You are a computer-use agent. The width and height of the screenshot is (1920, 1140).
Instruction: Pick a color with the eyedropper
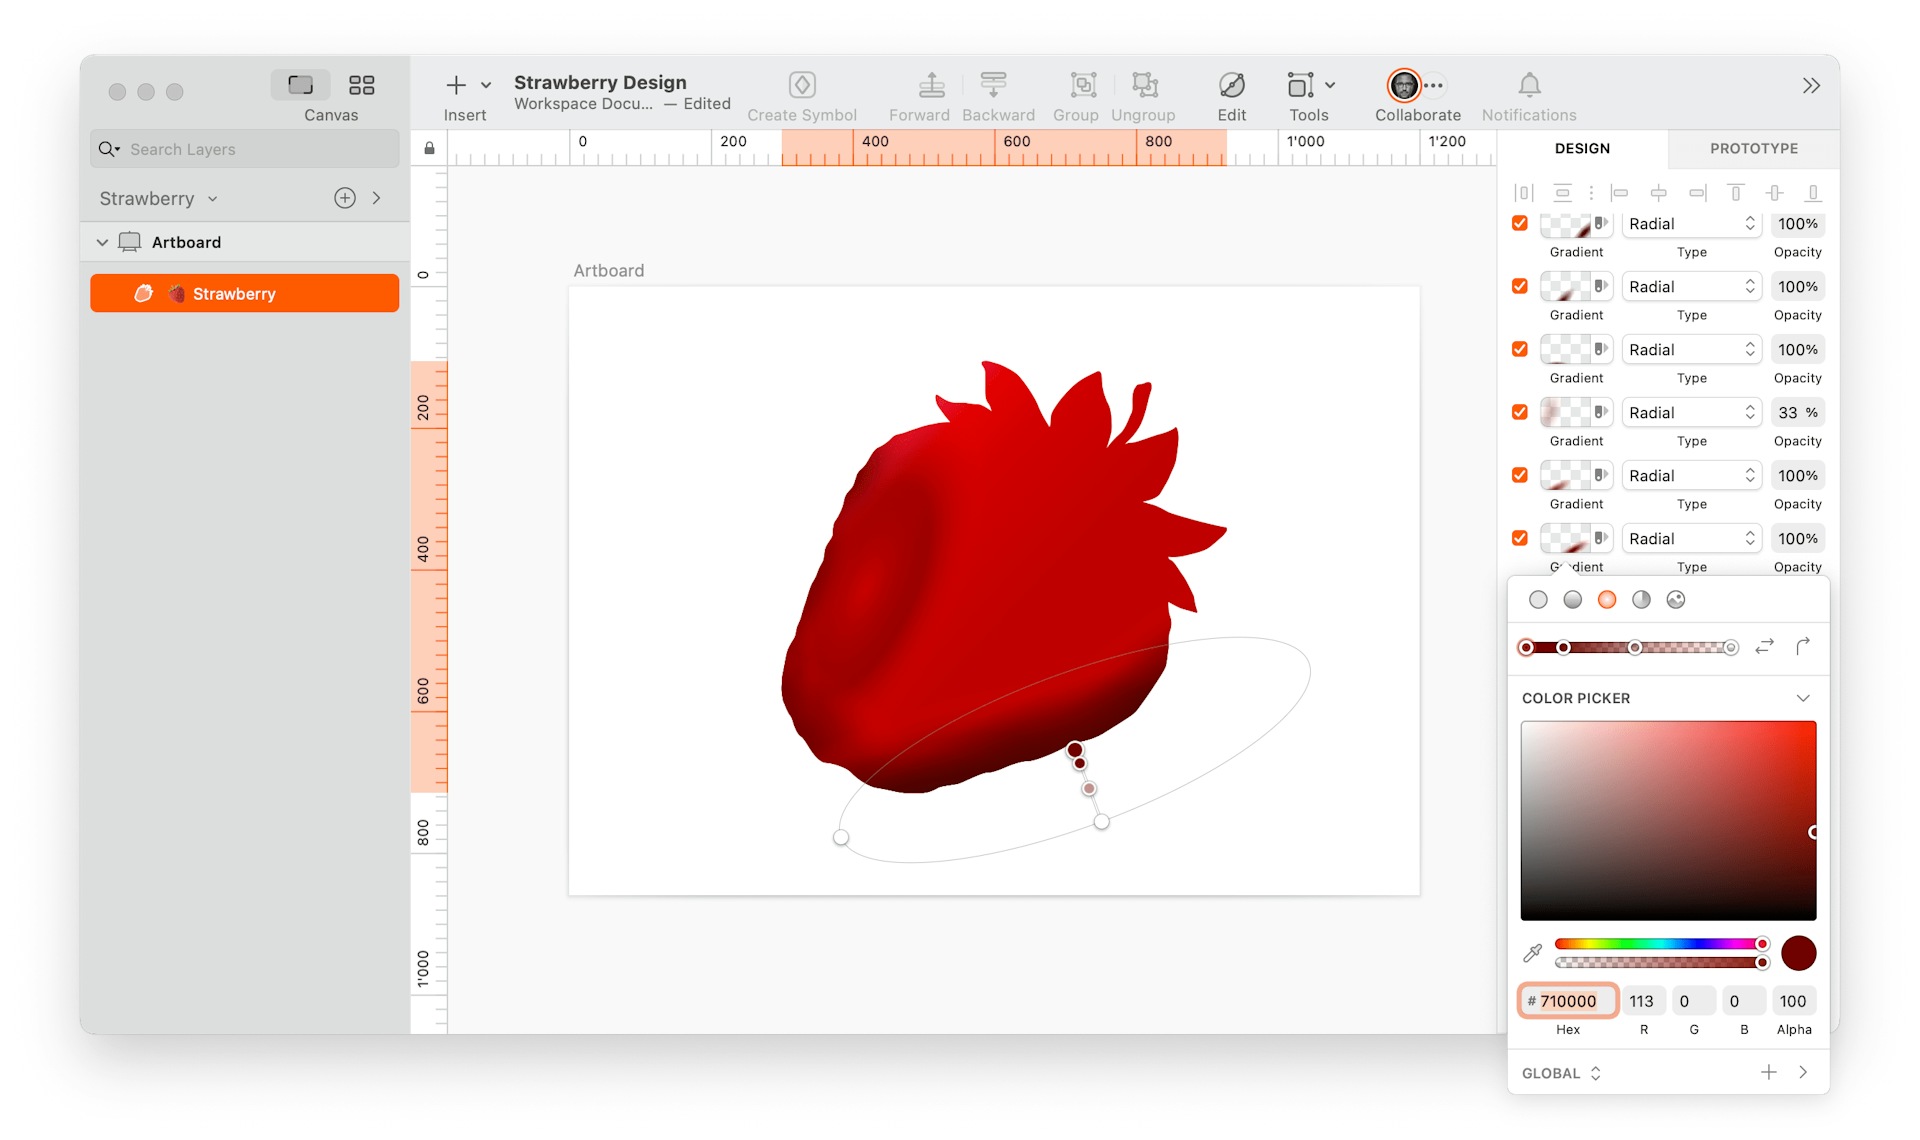[x=1532, y=953]
